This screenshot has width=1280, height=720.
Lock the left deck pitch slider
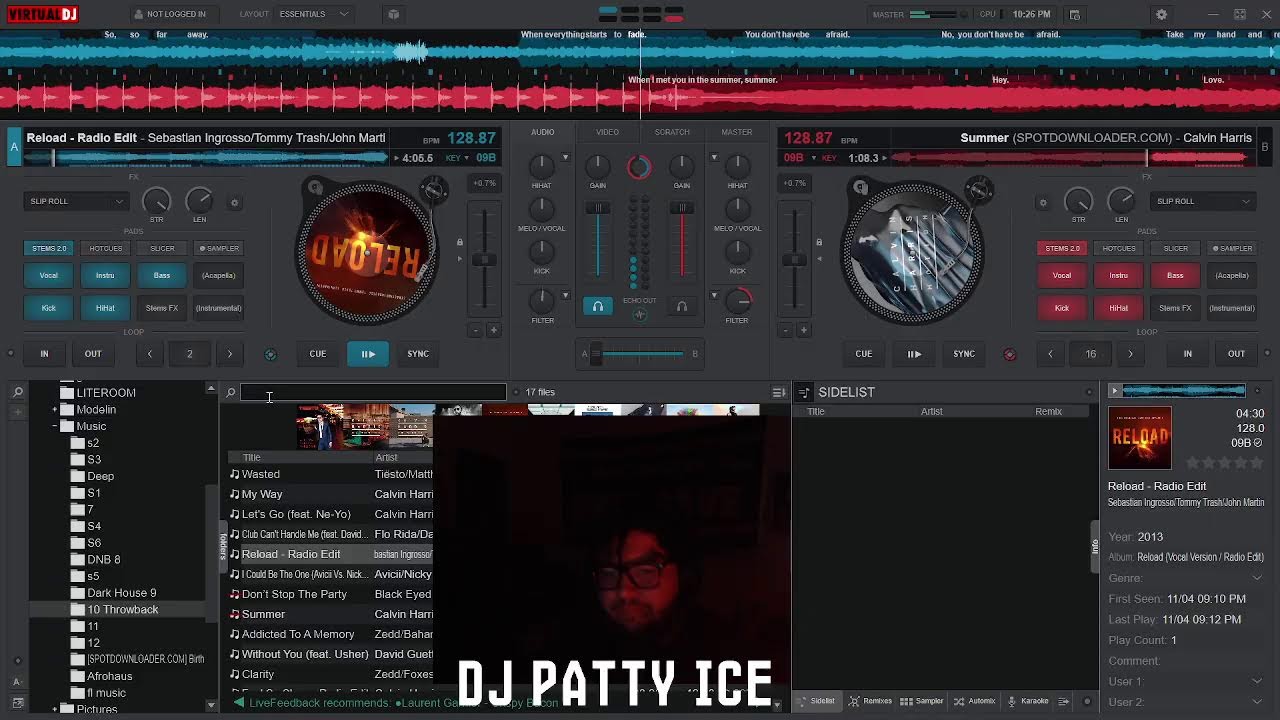pyautogui.click(x=460, y=242)
